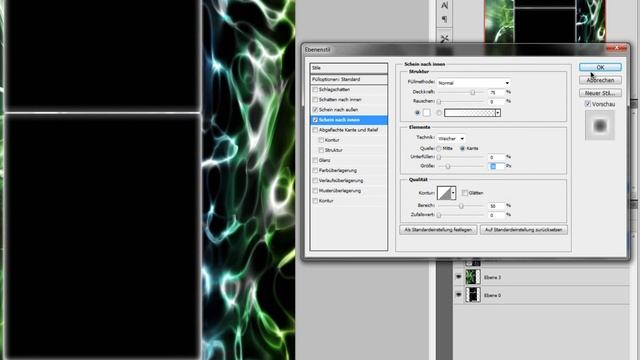Hide layer Ebene 3 with eye icon
Viewport: 640px width, 360px height.
(458, 277)
